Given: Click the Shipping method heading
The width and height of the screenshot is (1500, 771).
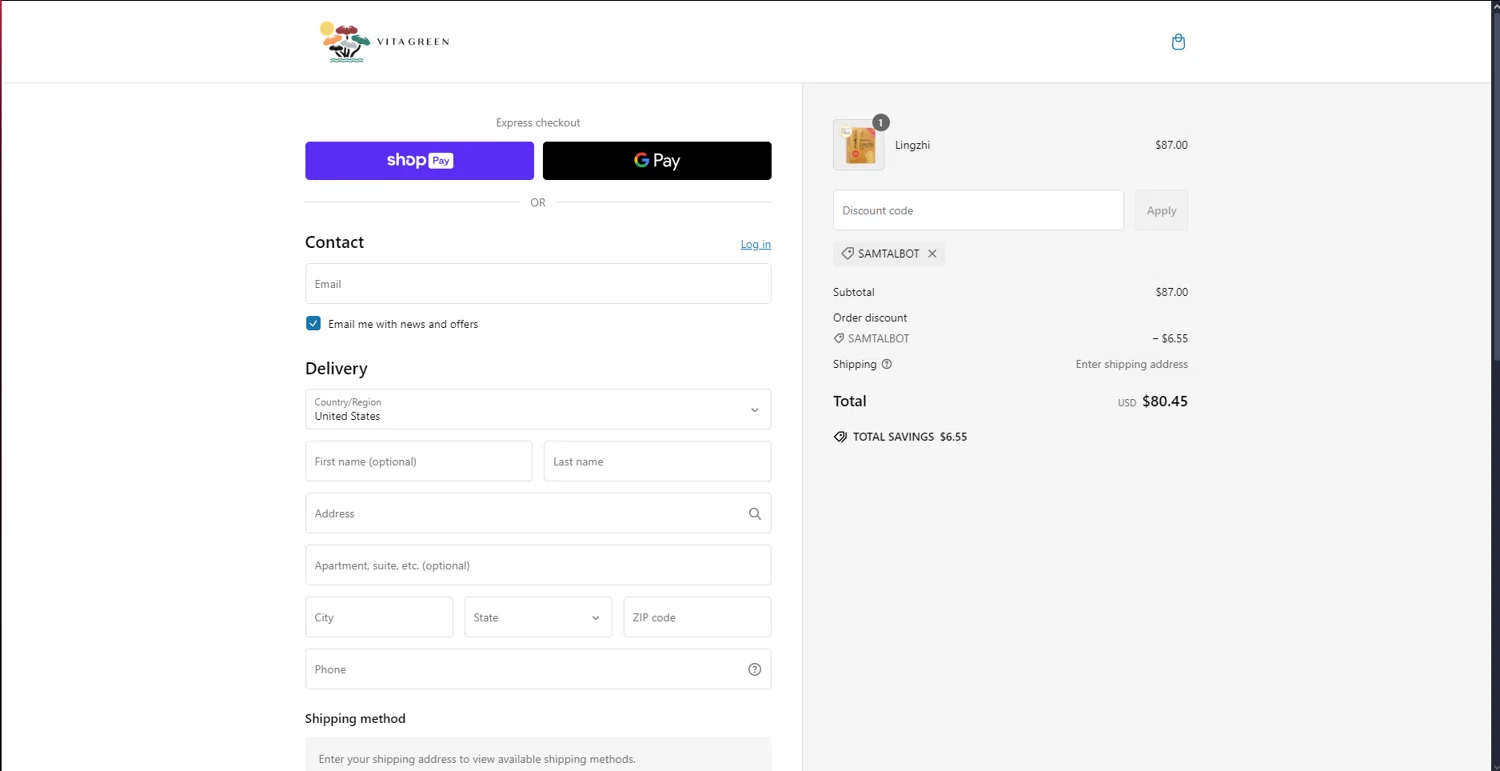Looking at the screenshot, I should pos(355,719).
